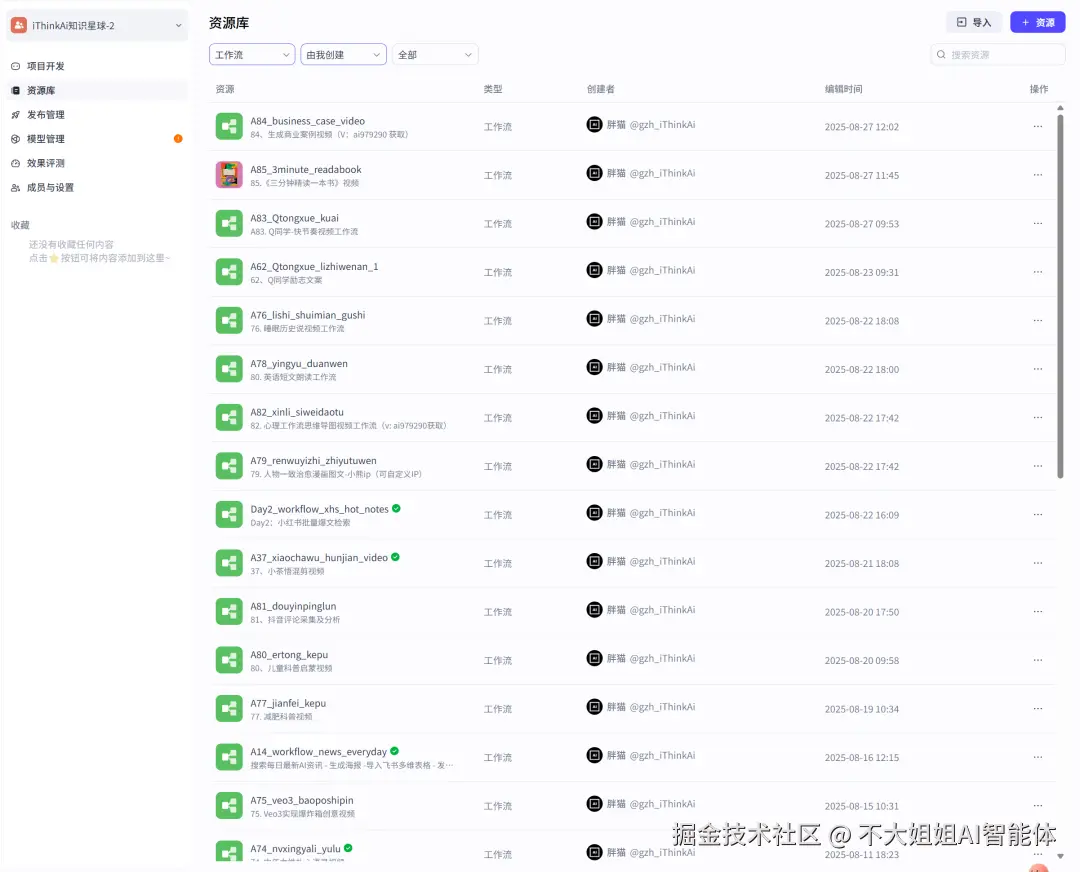
Task: Click 胖猫 avatar on the A83_Qtongxue_kuai row
Action: [595, 223]
